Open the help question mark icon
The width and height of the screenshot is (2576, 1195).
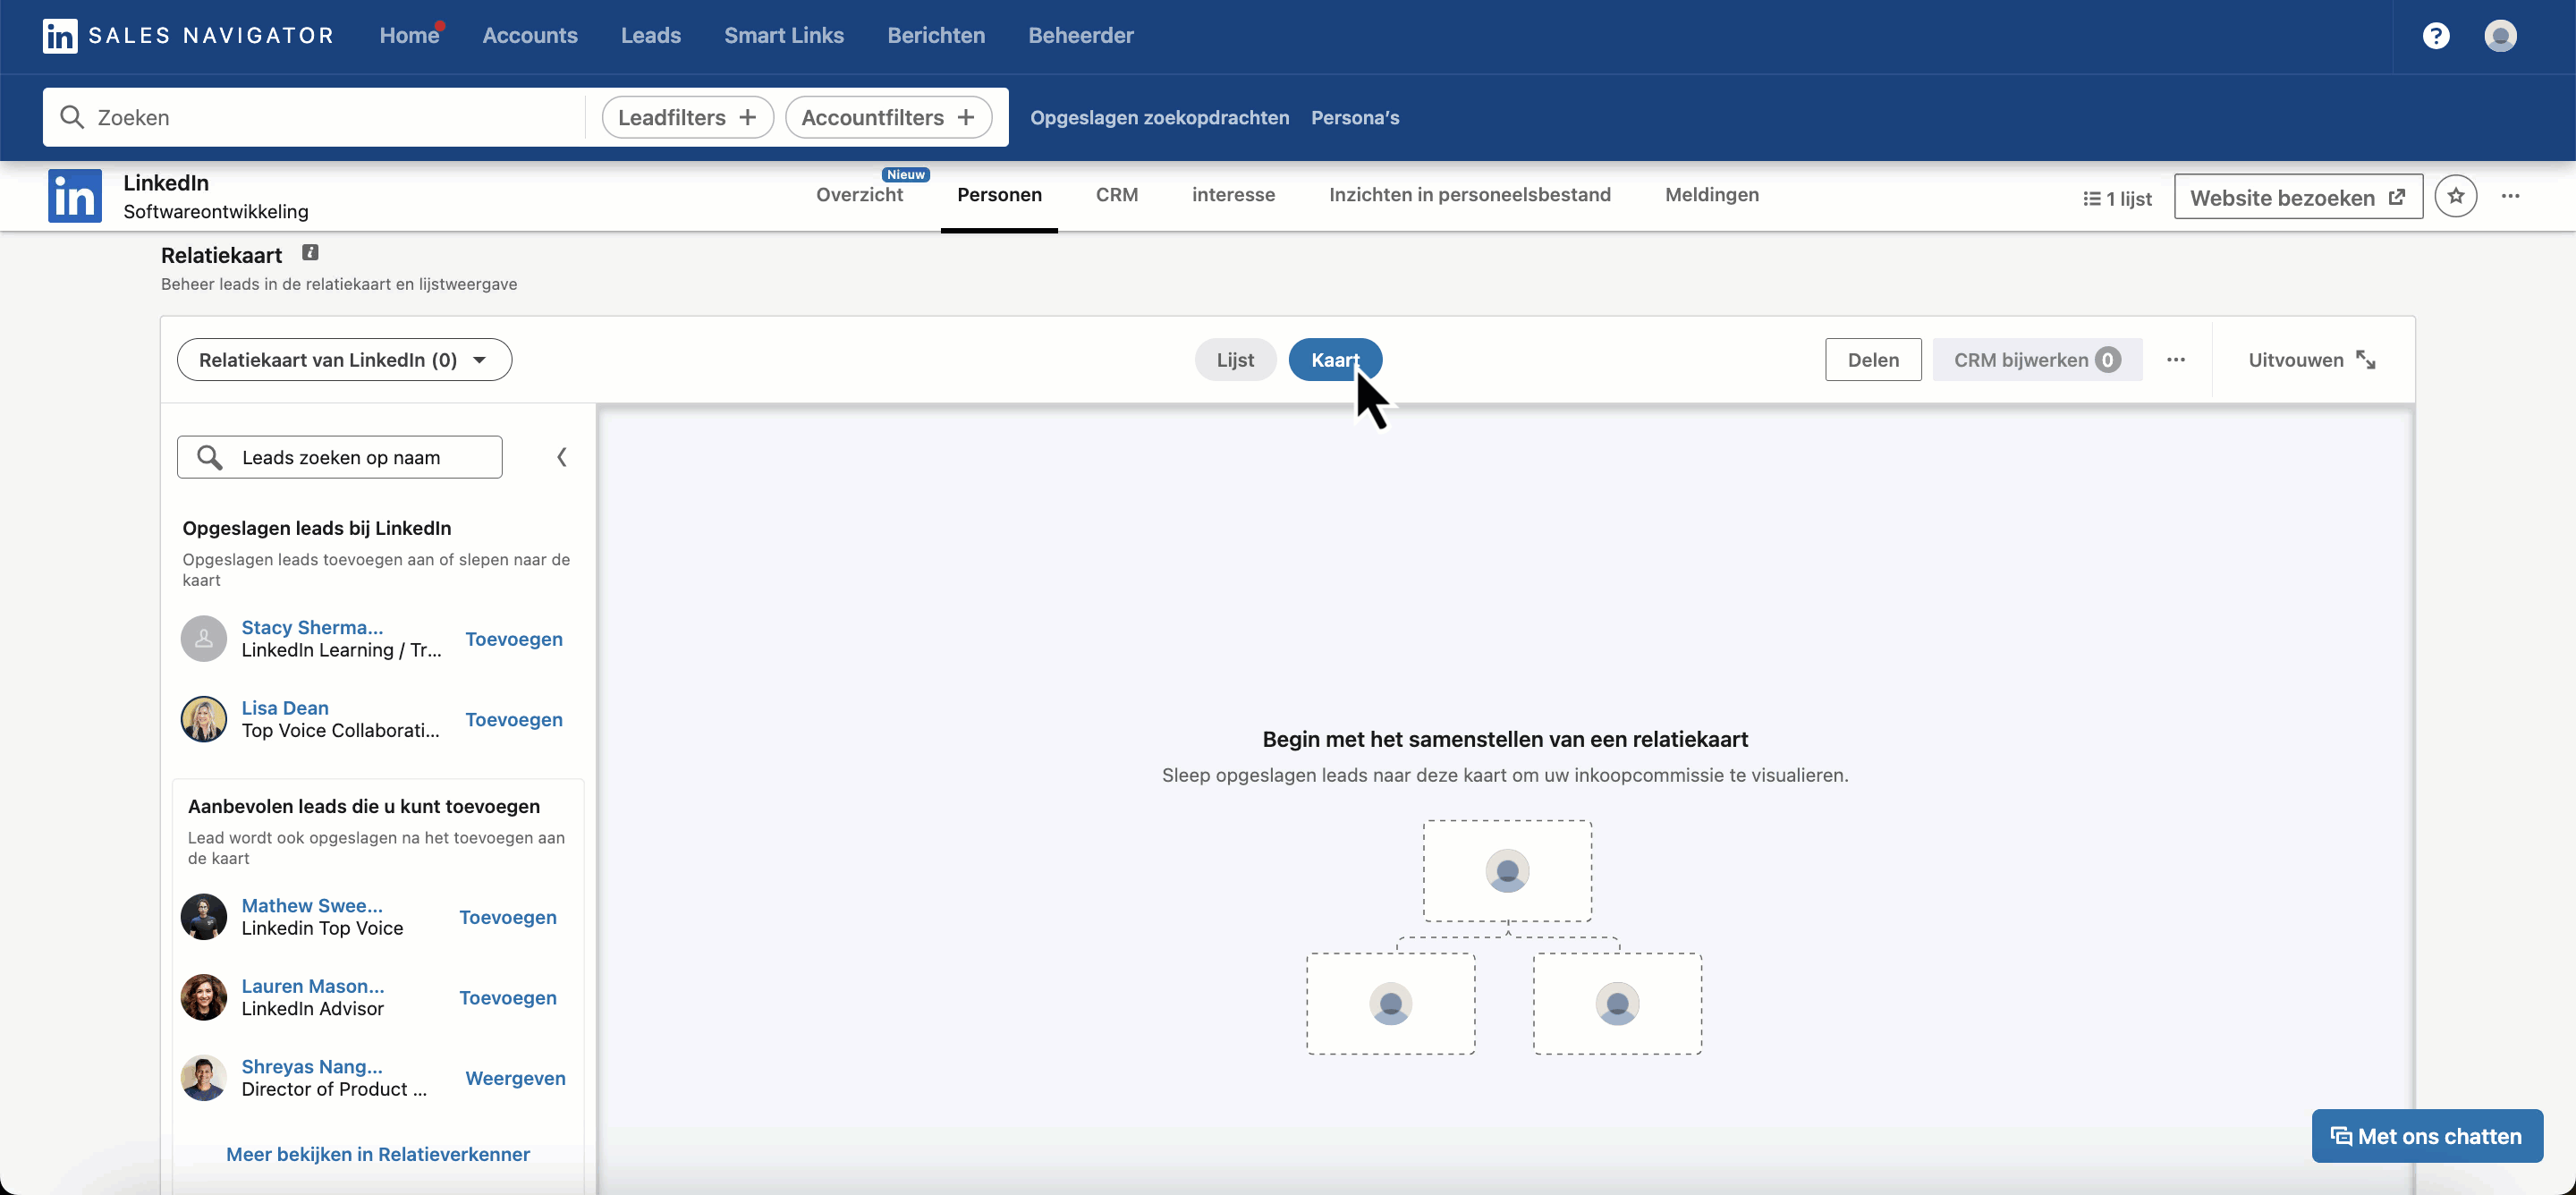[2436, 36]
